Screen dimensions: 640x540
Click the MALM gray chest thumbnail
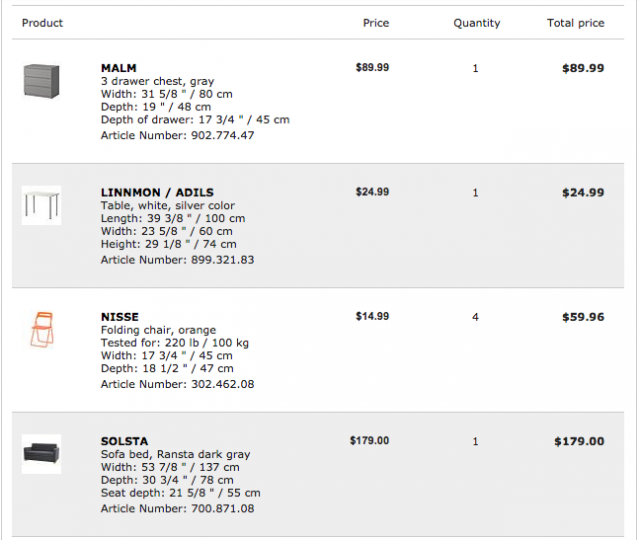(x=42, y=81)
